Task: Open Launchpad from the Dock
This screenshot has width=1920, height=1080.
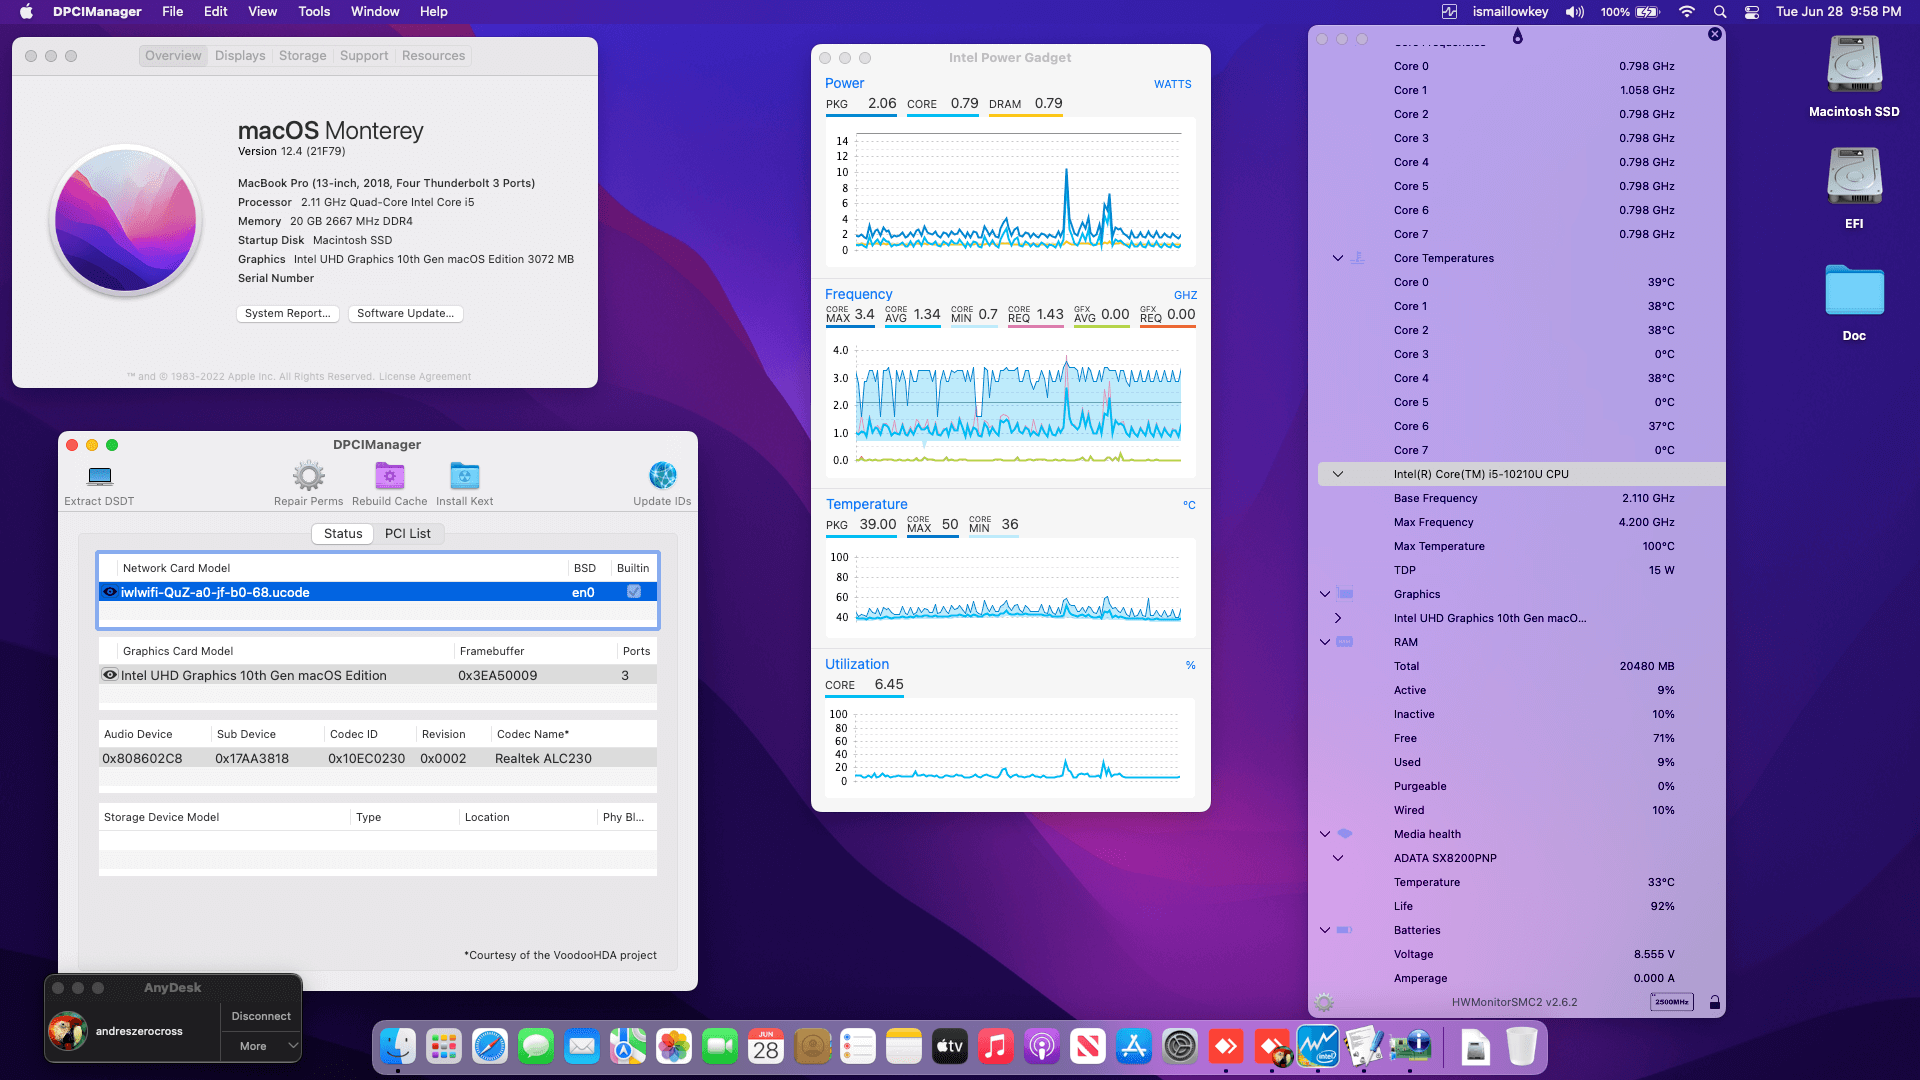Action: pos(444,1047)
